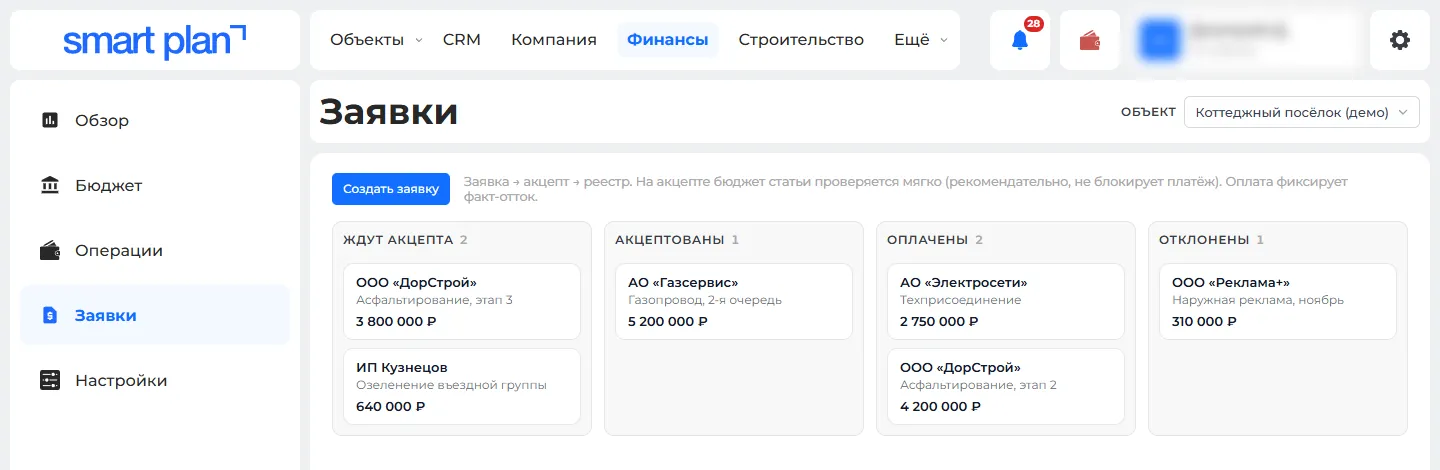Click text Озеленение въездной группы

point(452,385)
